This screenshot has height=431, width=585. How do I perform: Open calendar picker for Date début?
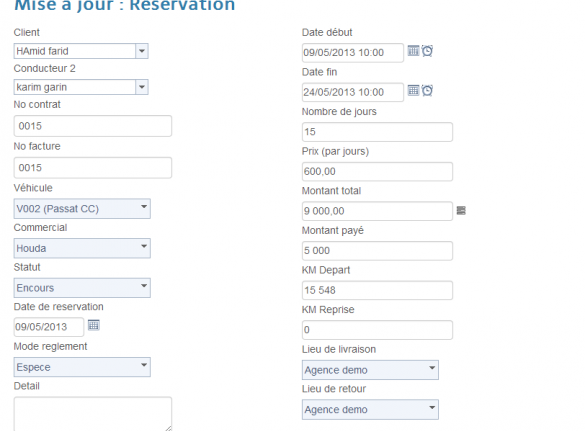click(x=413, y=51)
